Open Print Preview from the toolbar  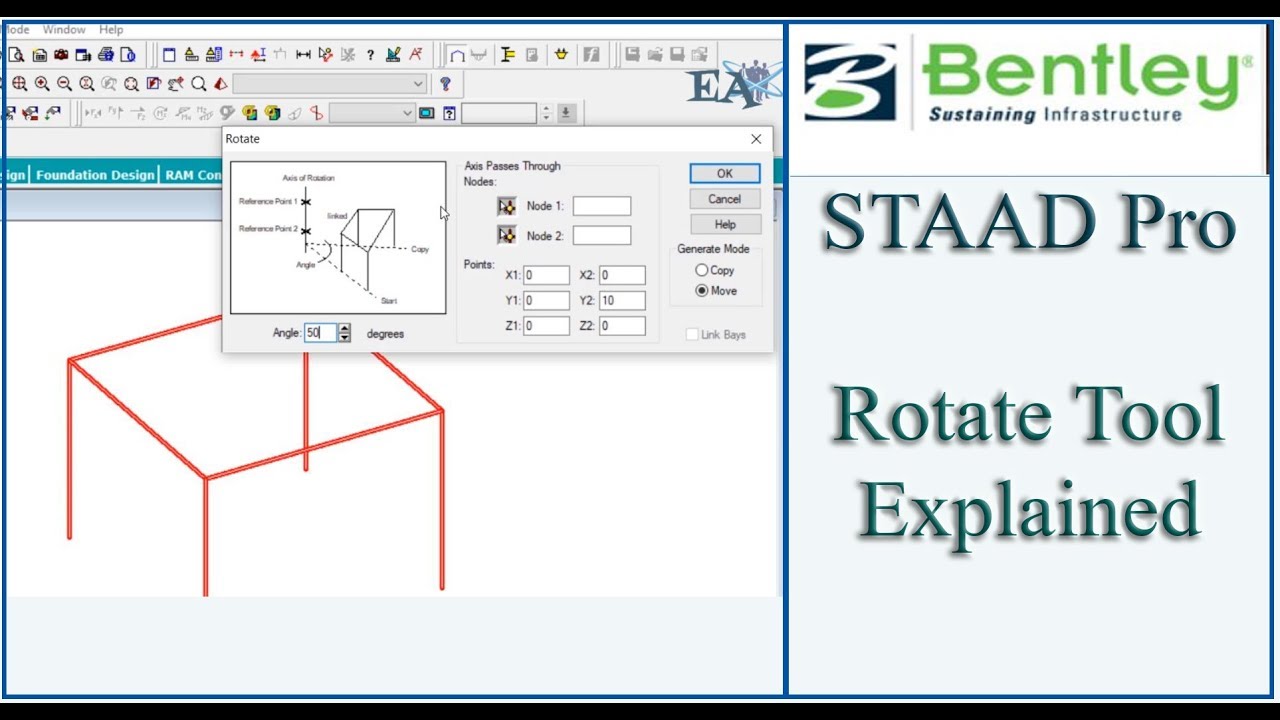coord(16,55)
